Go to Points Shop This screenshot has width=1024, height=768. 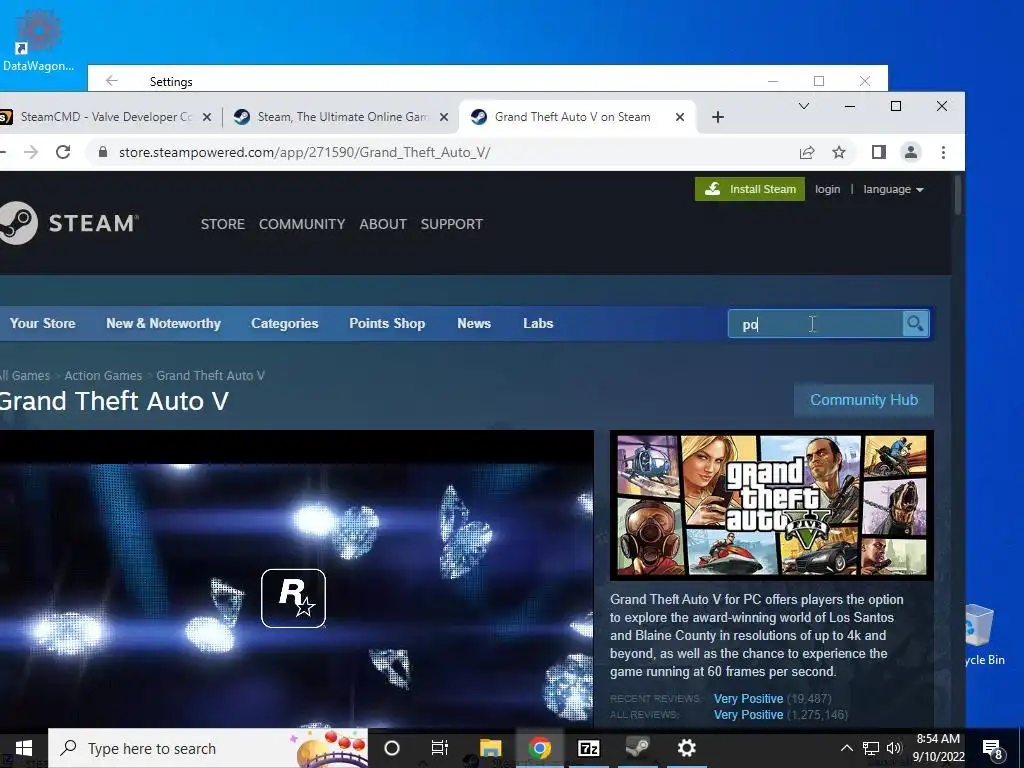click(x=387, y=323)
